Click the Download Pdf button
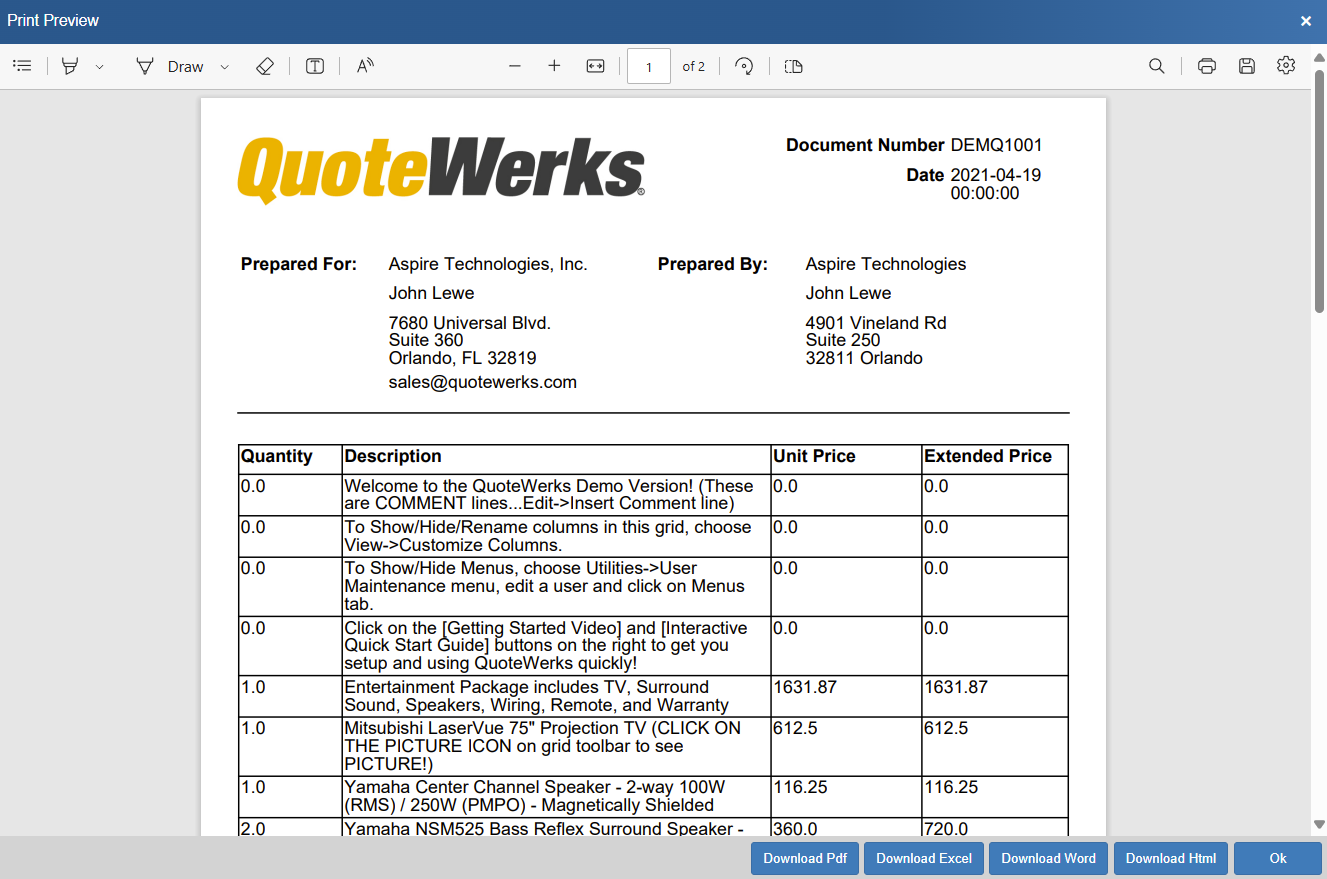 [x=805, y=858]
